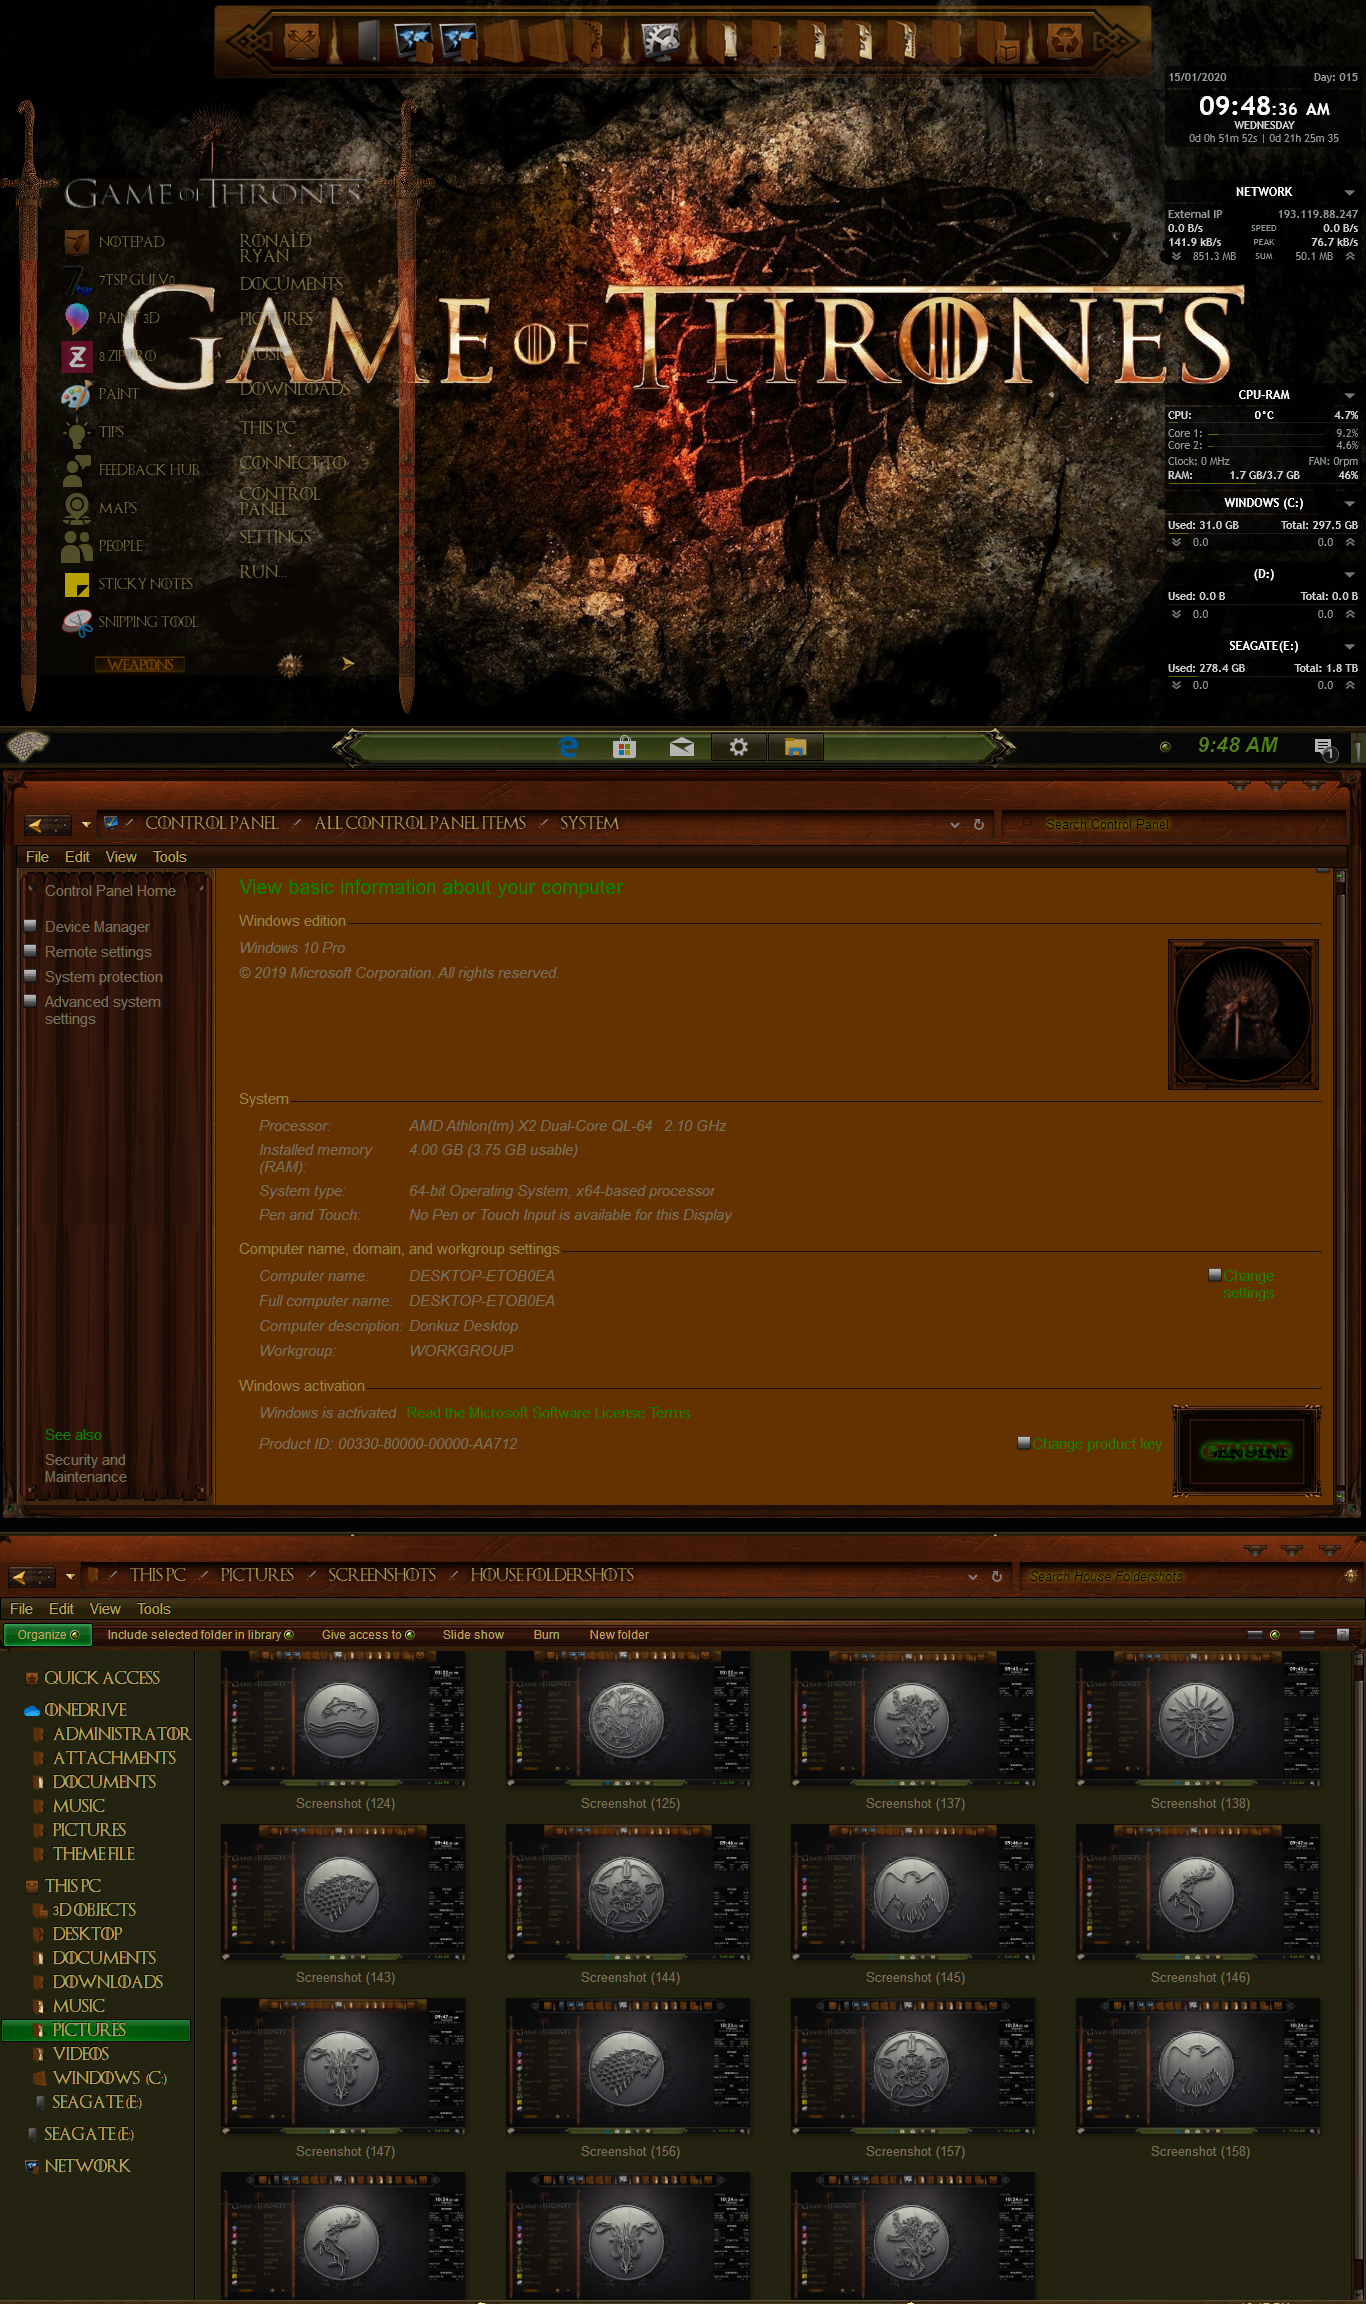Open address history dropdown in explorer window
Screen dimensions: 1366x2304
973,1577
